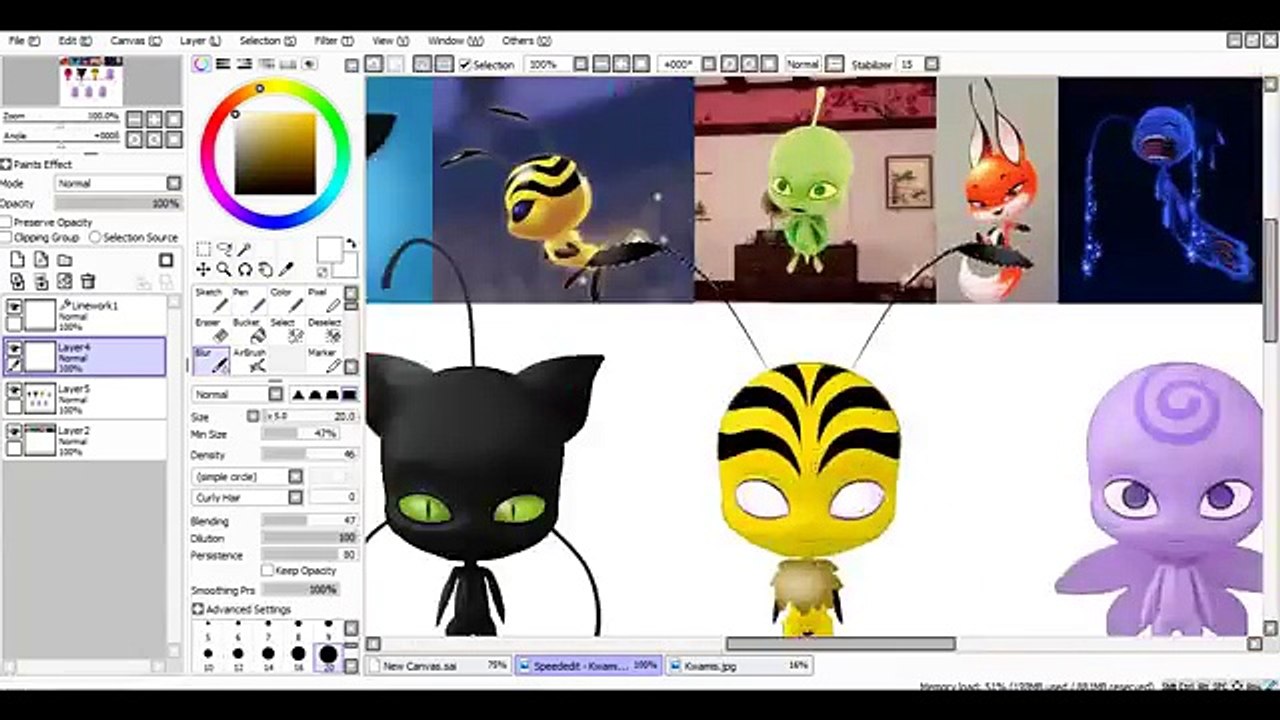1280x720 pixels.
Task: Choose the Deselect brush tool
Action: click(x=324, y=330)
